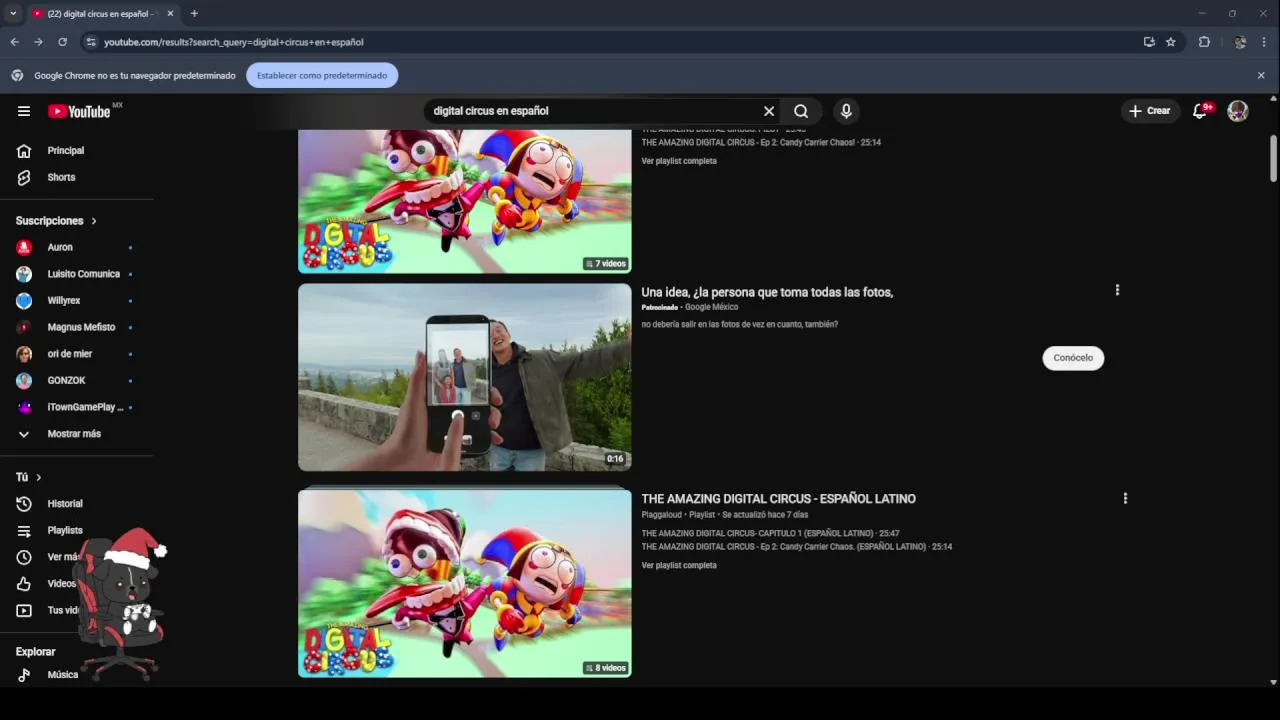Viewport: 1280px width, 720px height.
Task: Click the Shorts icon in sidebar
Action: click(24, 177)
